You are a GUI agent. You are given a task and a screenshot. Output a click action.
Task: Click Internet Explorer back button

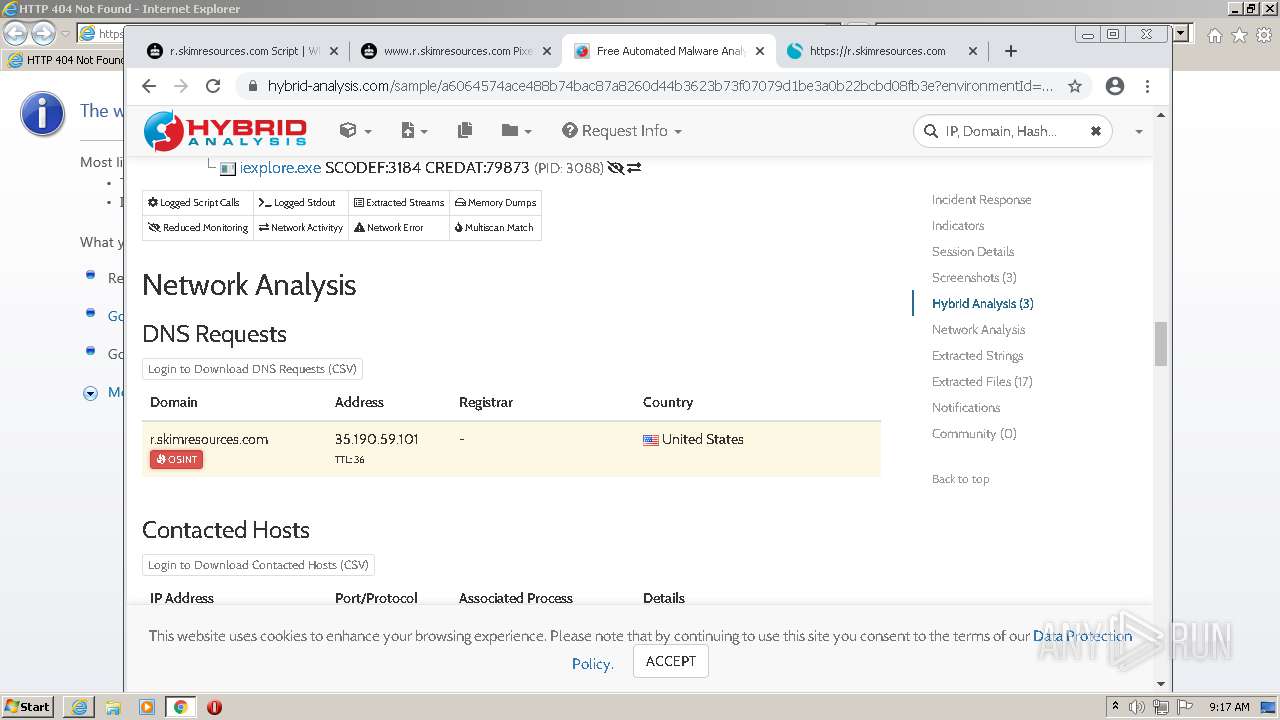[15, 34]
